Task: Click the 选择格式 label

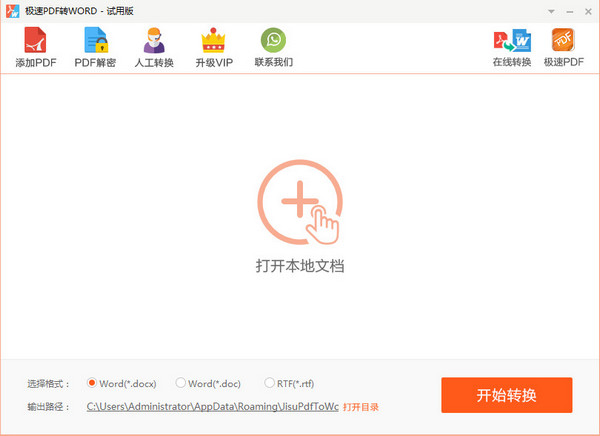Action: (x=49, y=384)
